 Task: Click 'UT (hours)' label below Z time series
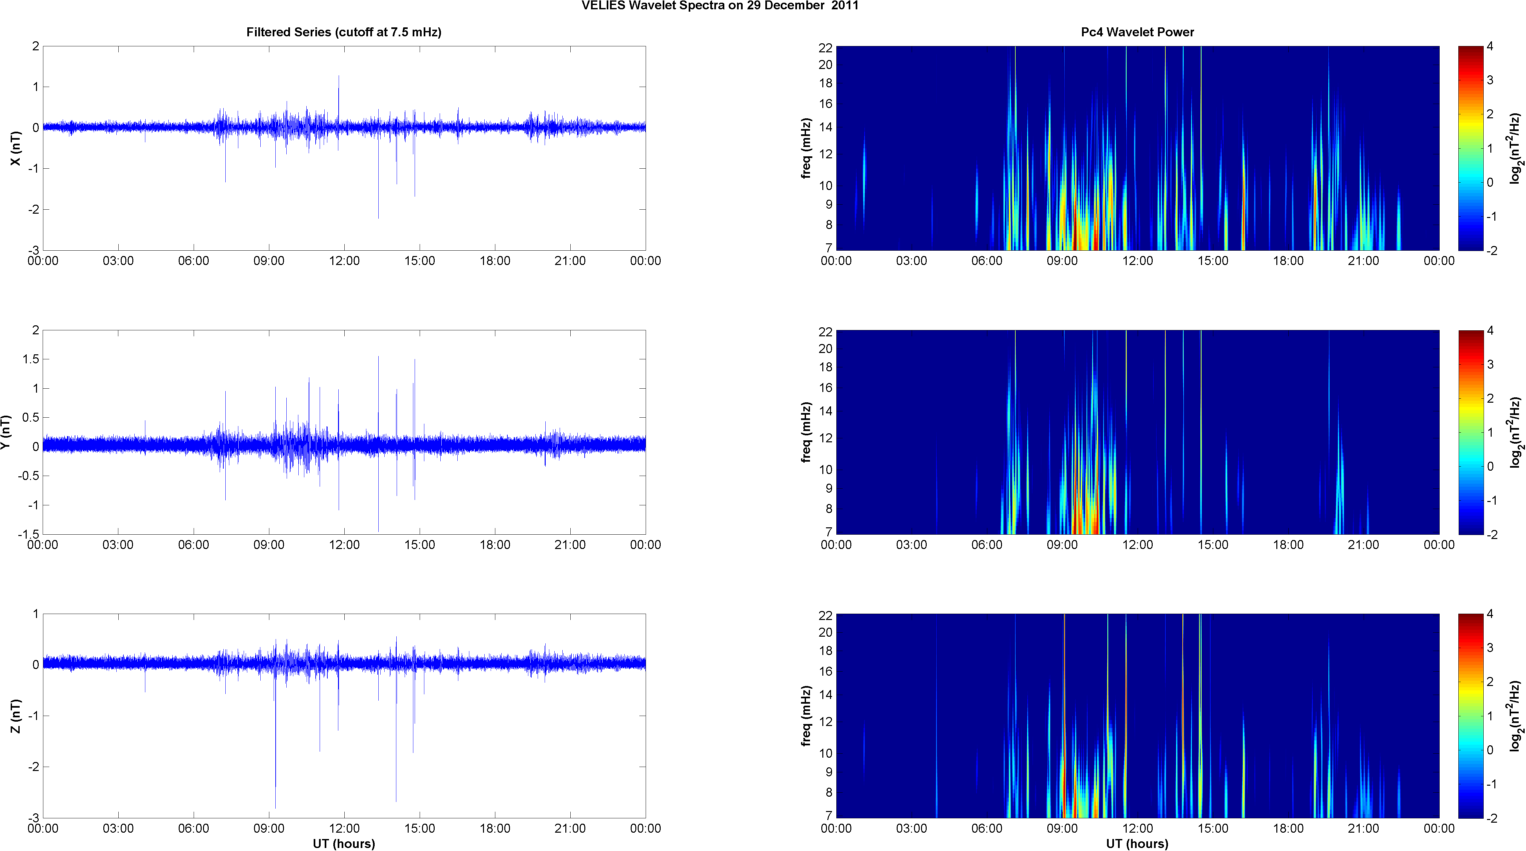point(344,844)
